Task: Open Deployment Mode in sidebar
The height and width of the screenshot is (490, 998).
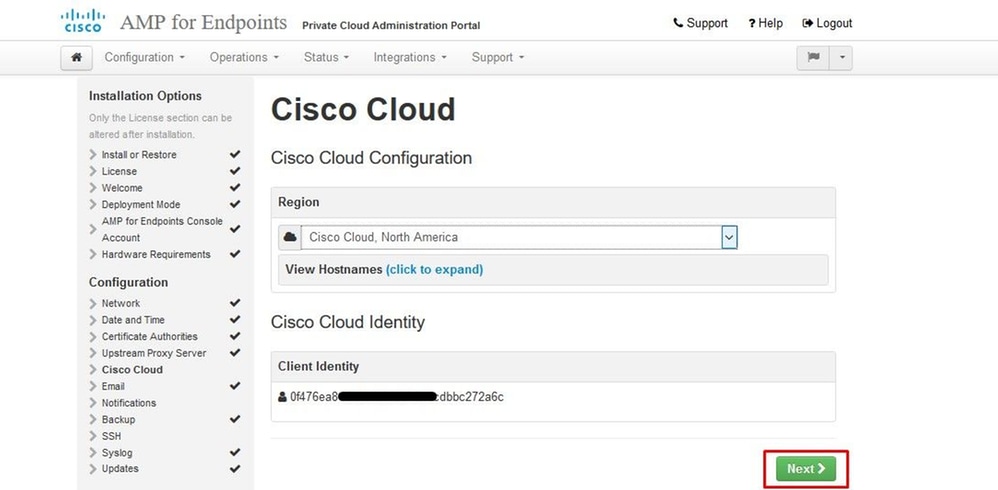Action: pyautogui.click(x=141, y=204)
